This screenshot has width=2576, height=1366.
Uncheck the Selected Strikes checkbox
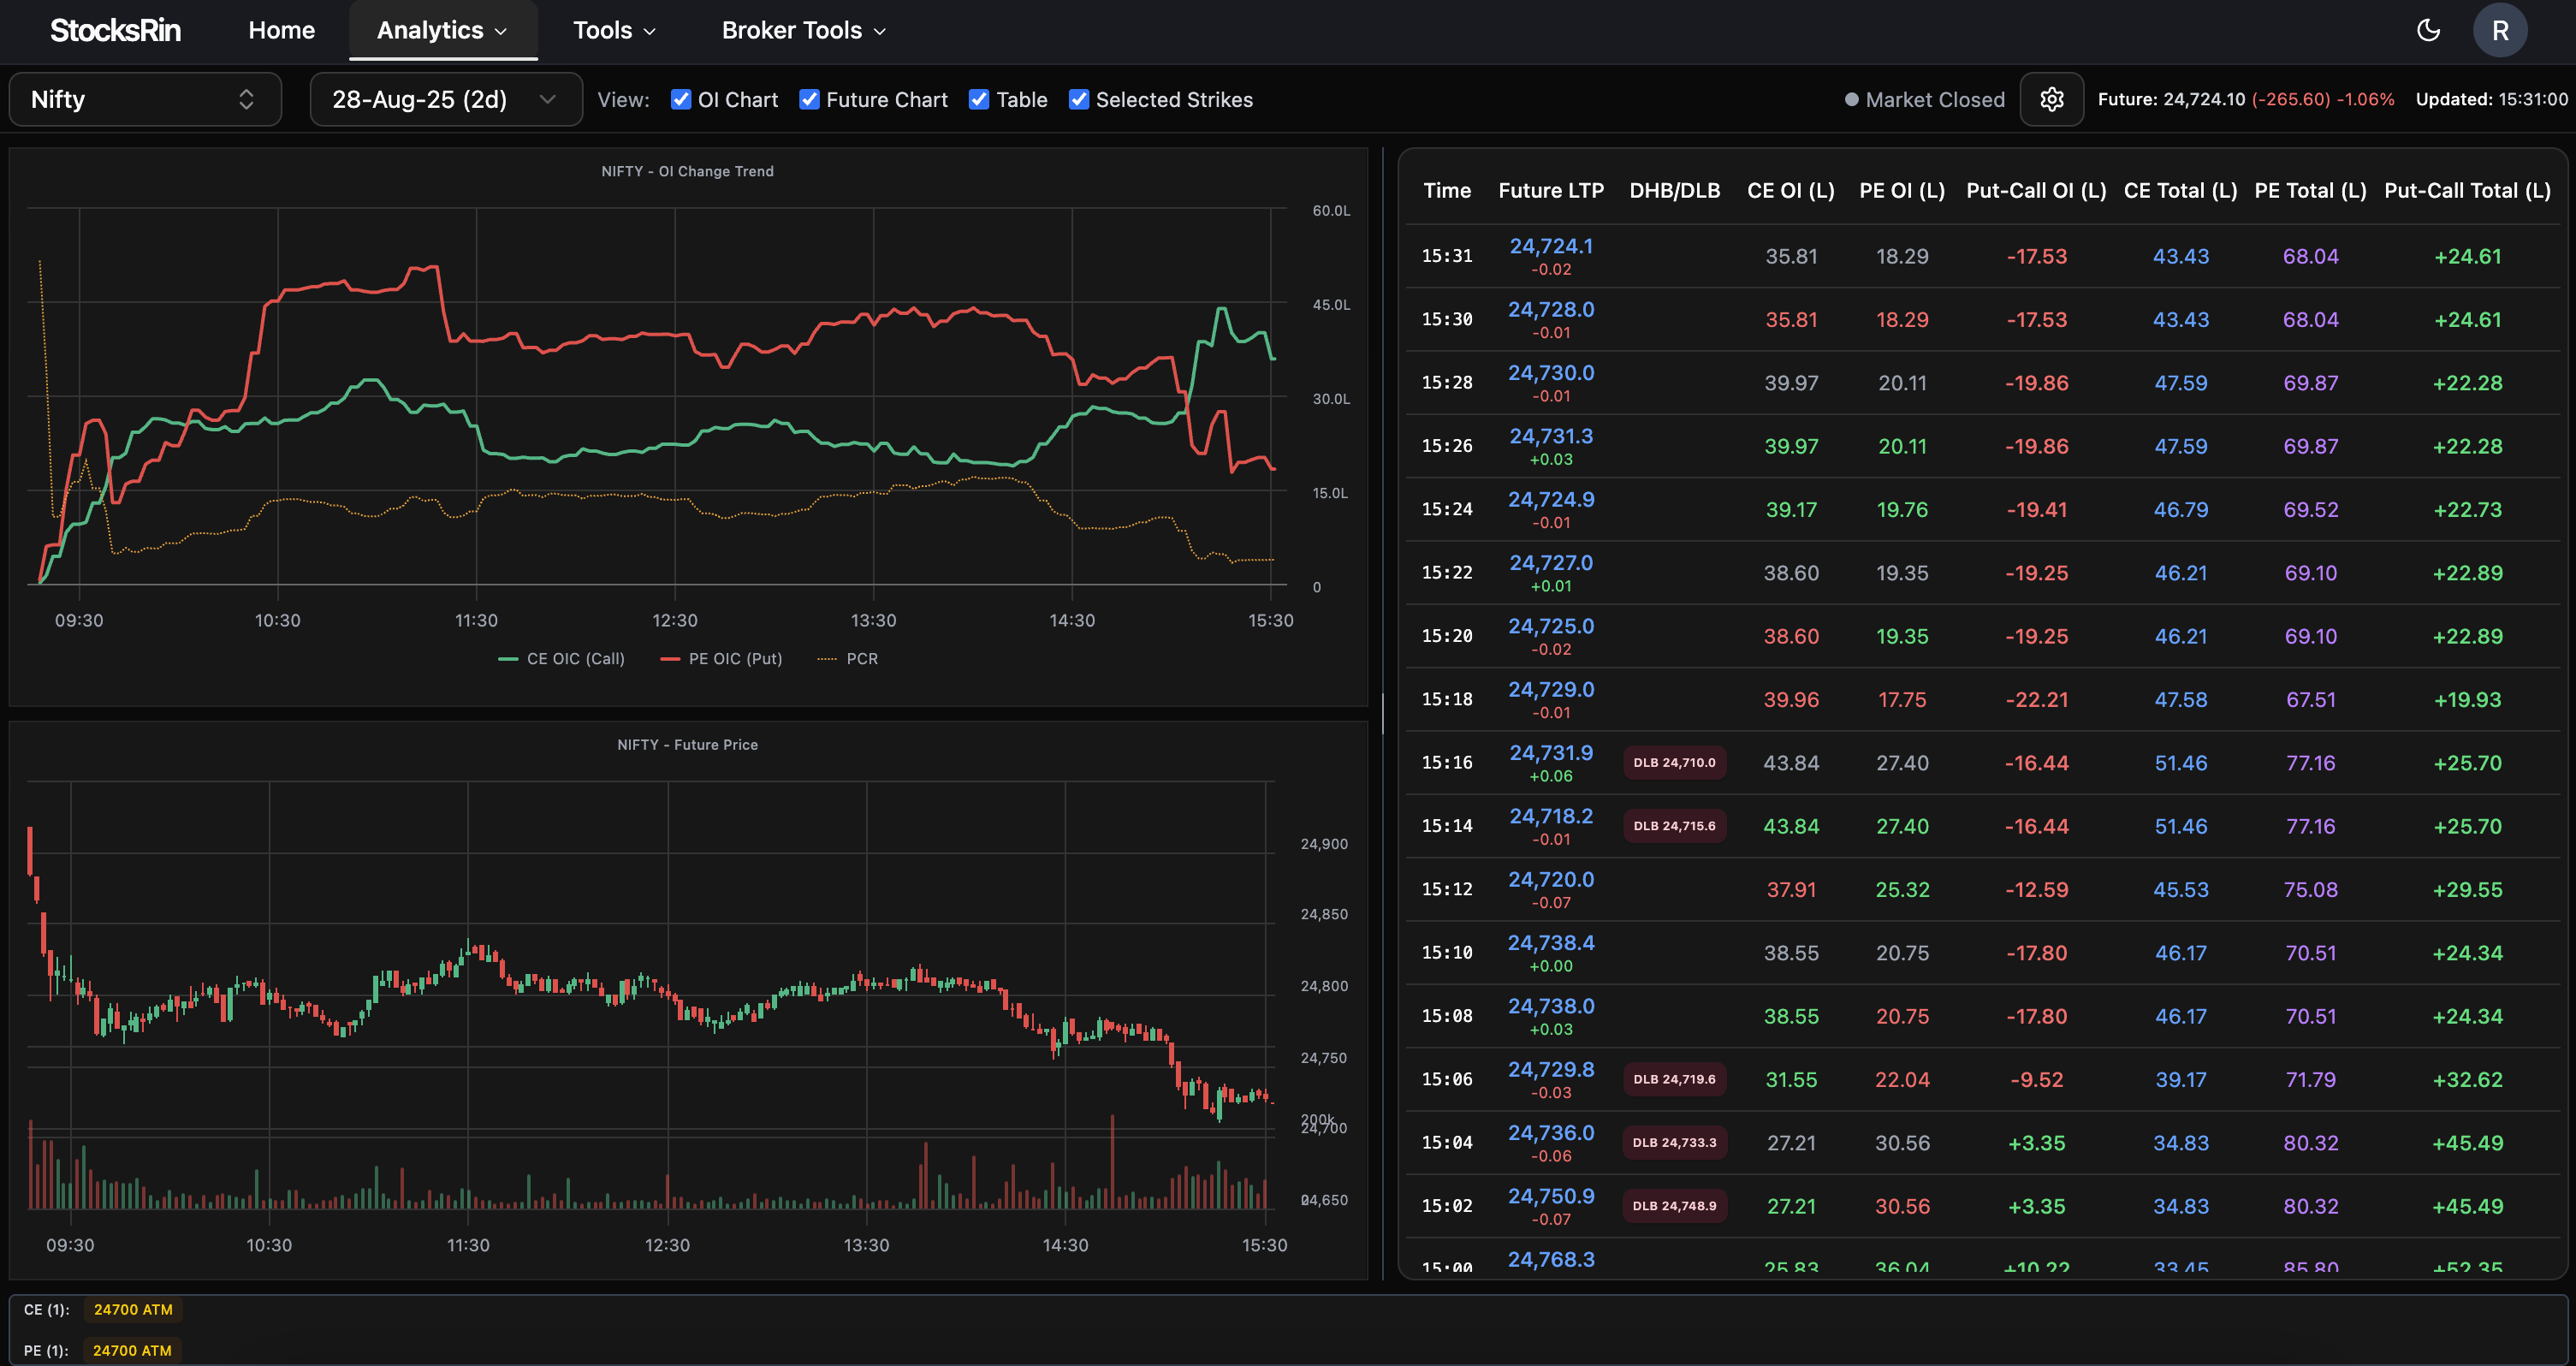(1079, 99)
